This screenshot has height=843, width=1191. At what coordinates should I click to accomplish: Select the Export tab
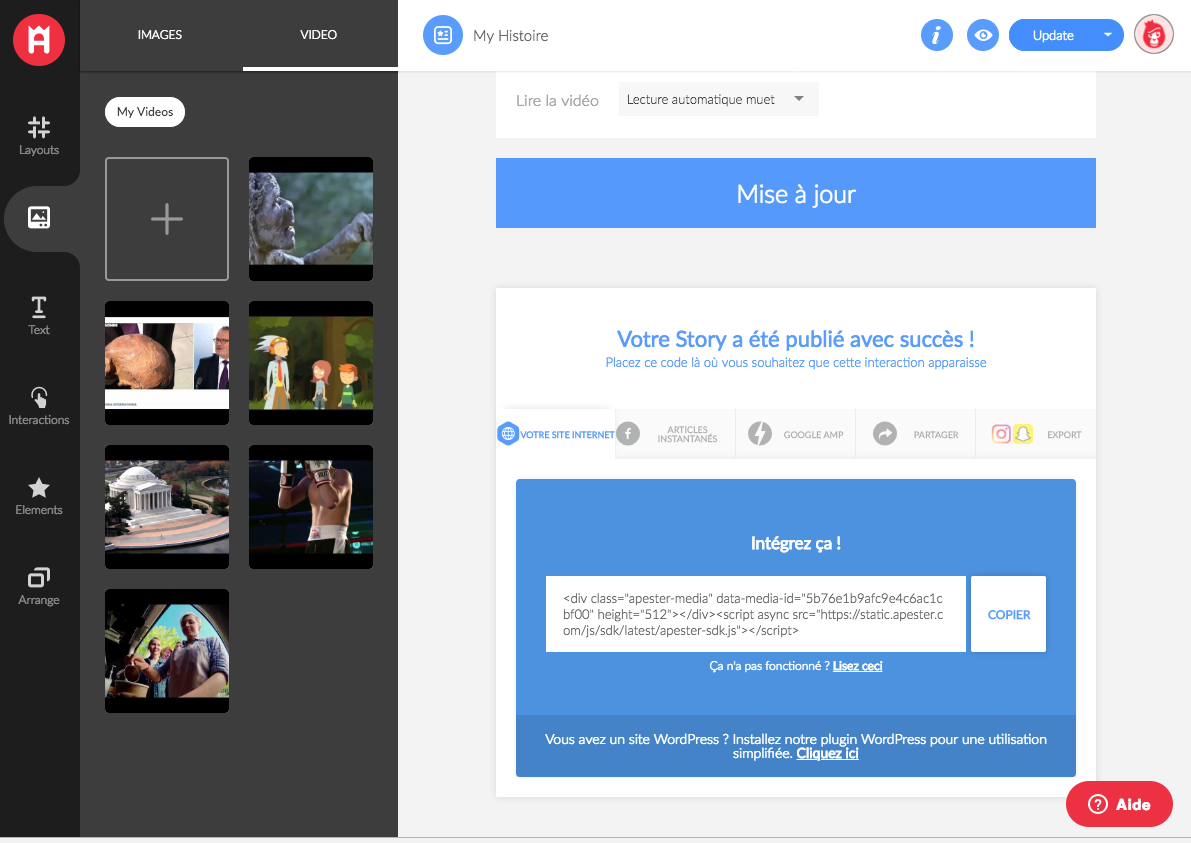[x=1036, y=434]
